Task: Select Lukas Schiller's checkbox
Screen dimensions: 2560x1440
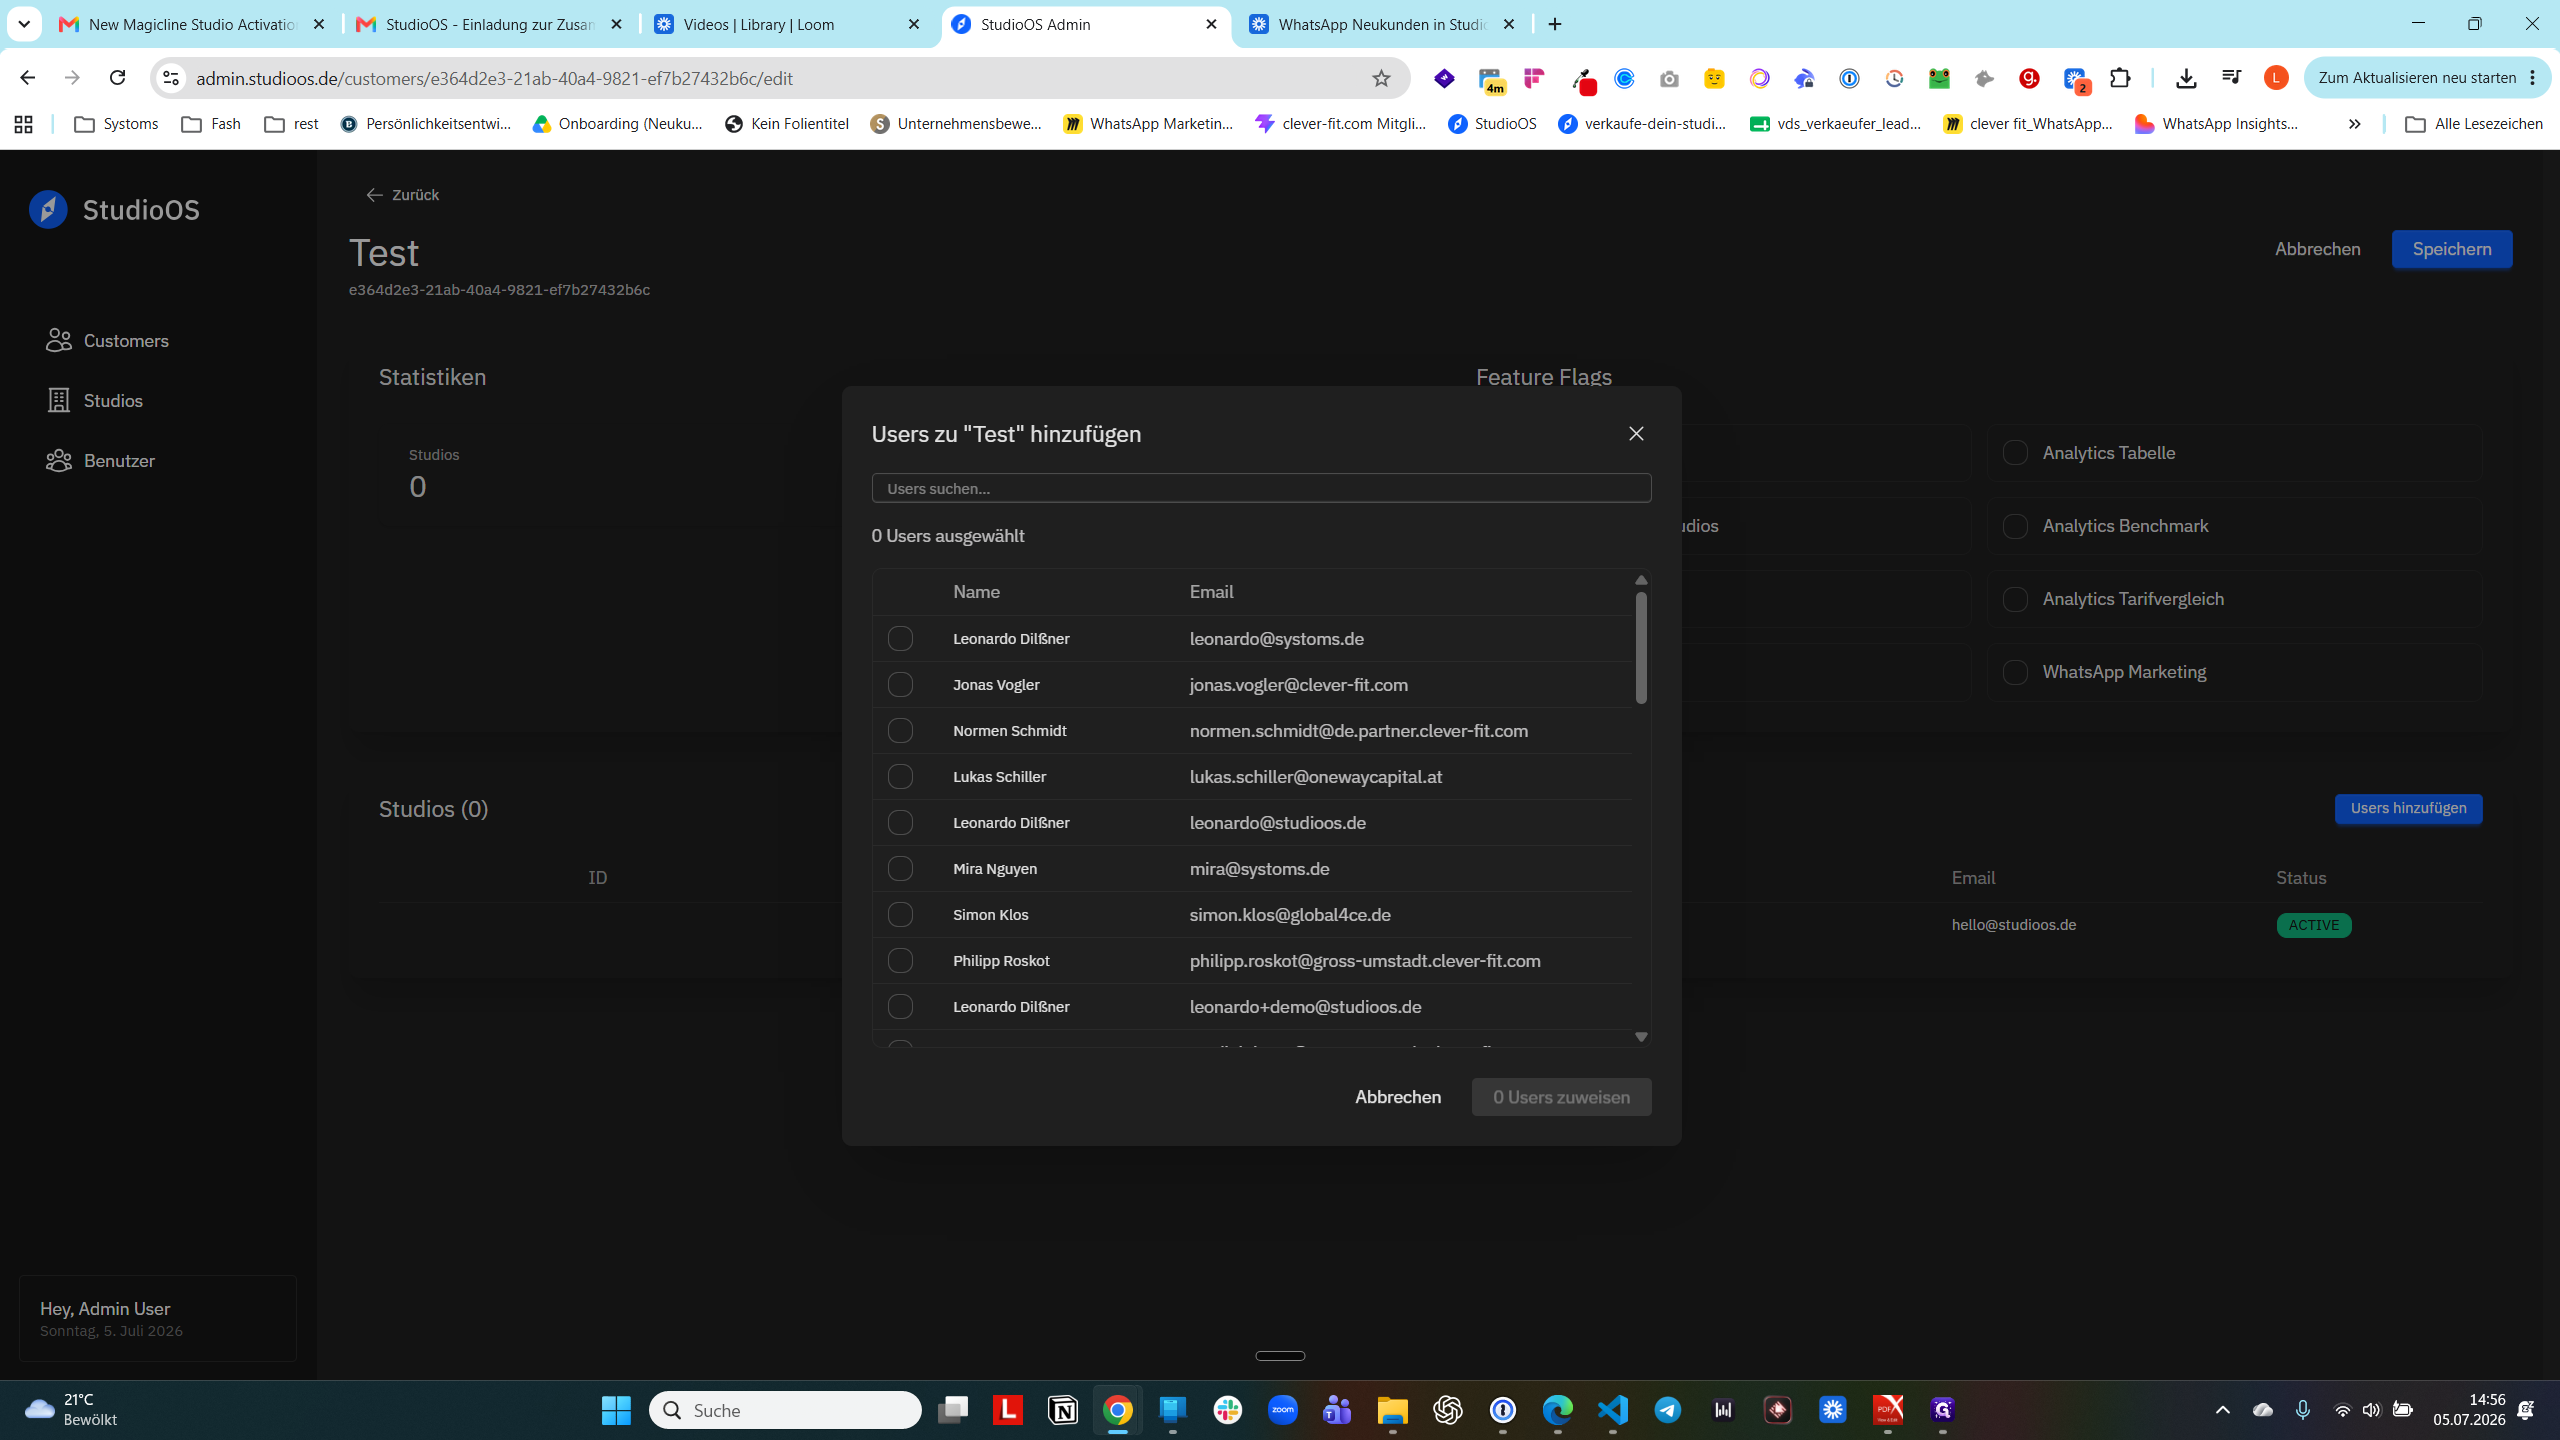Action: [900, 776]
